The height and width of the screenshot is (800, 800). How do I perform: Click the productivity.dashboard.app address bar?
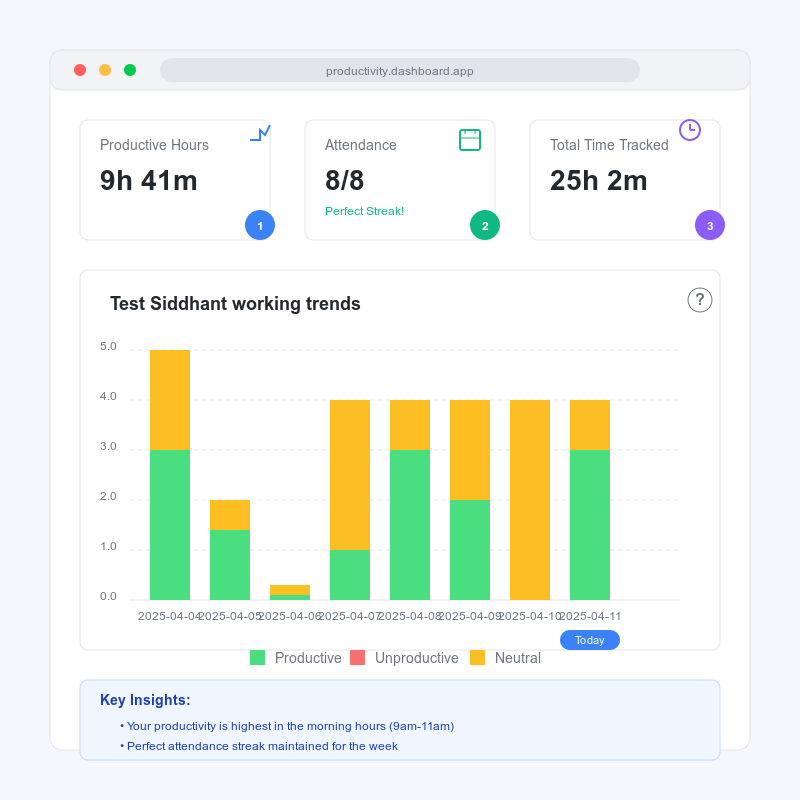(399, 70)
